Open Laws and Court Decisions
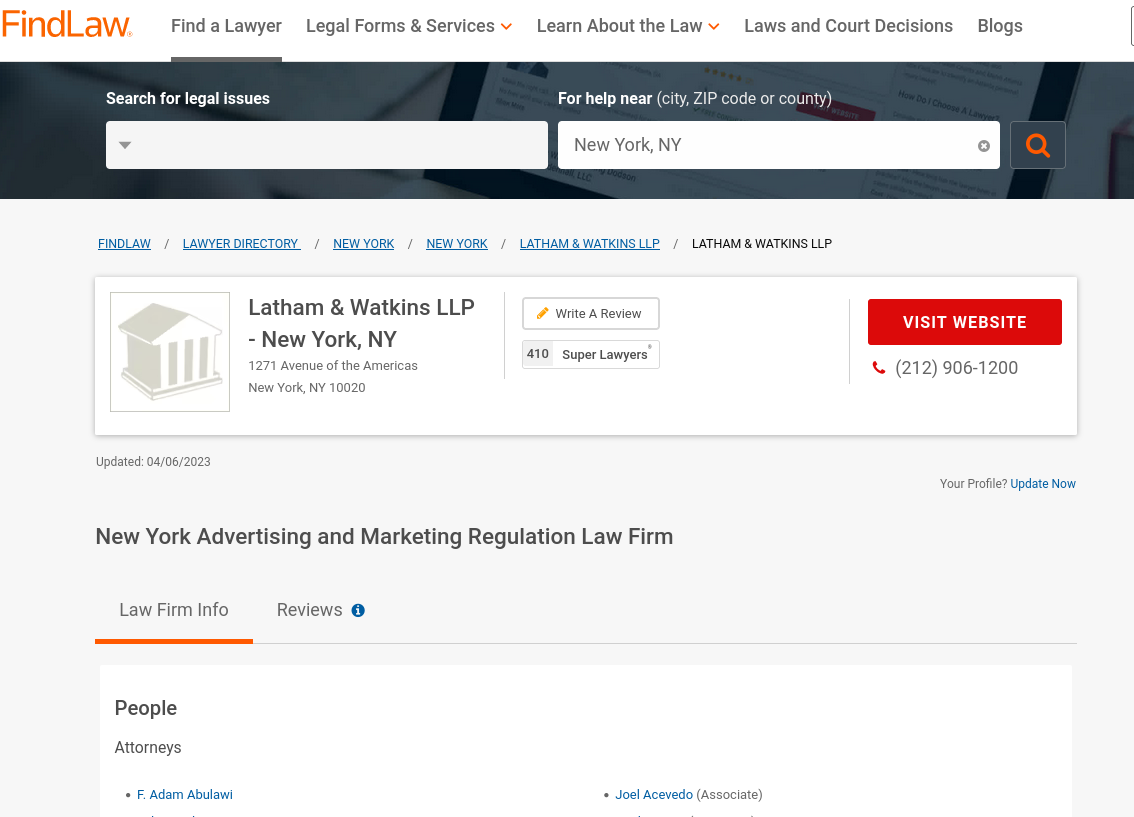This screenshot has width=1134, height=817. tap(848, 26)
